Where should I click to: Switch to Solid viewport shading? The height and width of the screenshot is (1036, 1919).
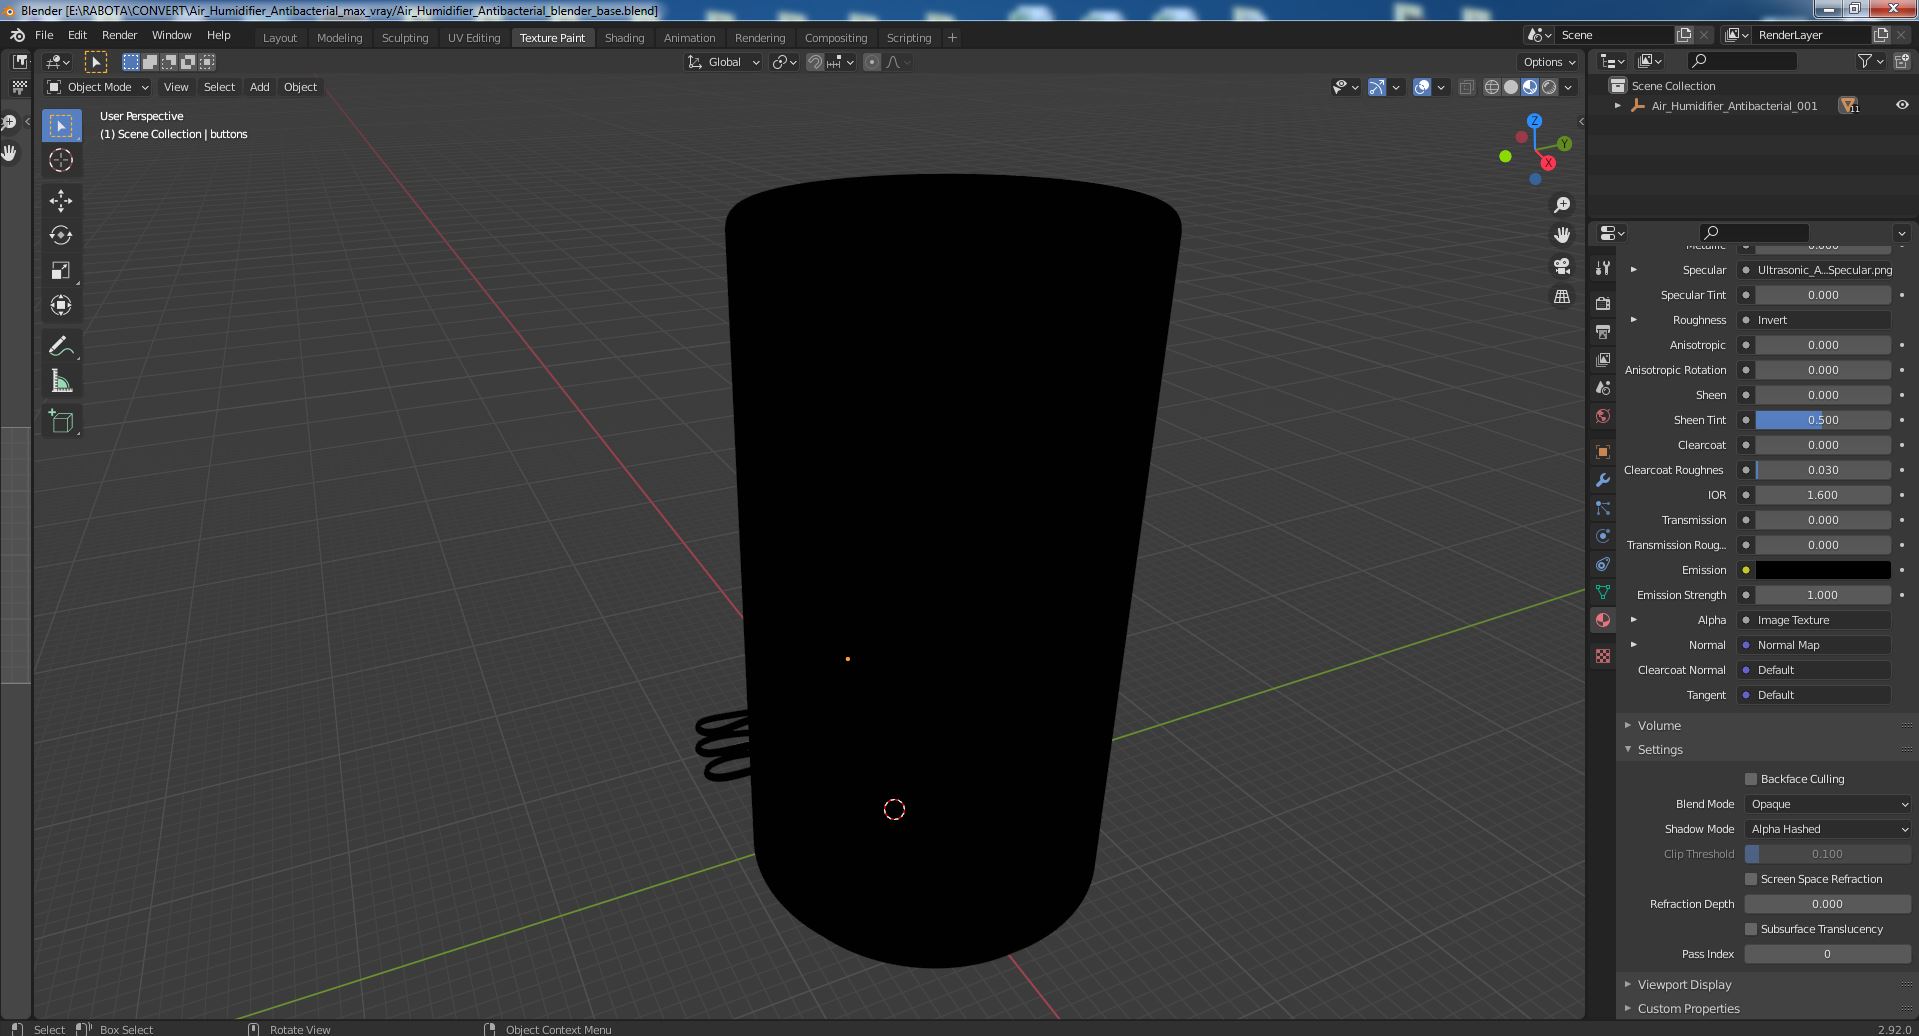1511,87
